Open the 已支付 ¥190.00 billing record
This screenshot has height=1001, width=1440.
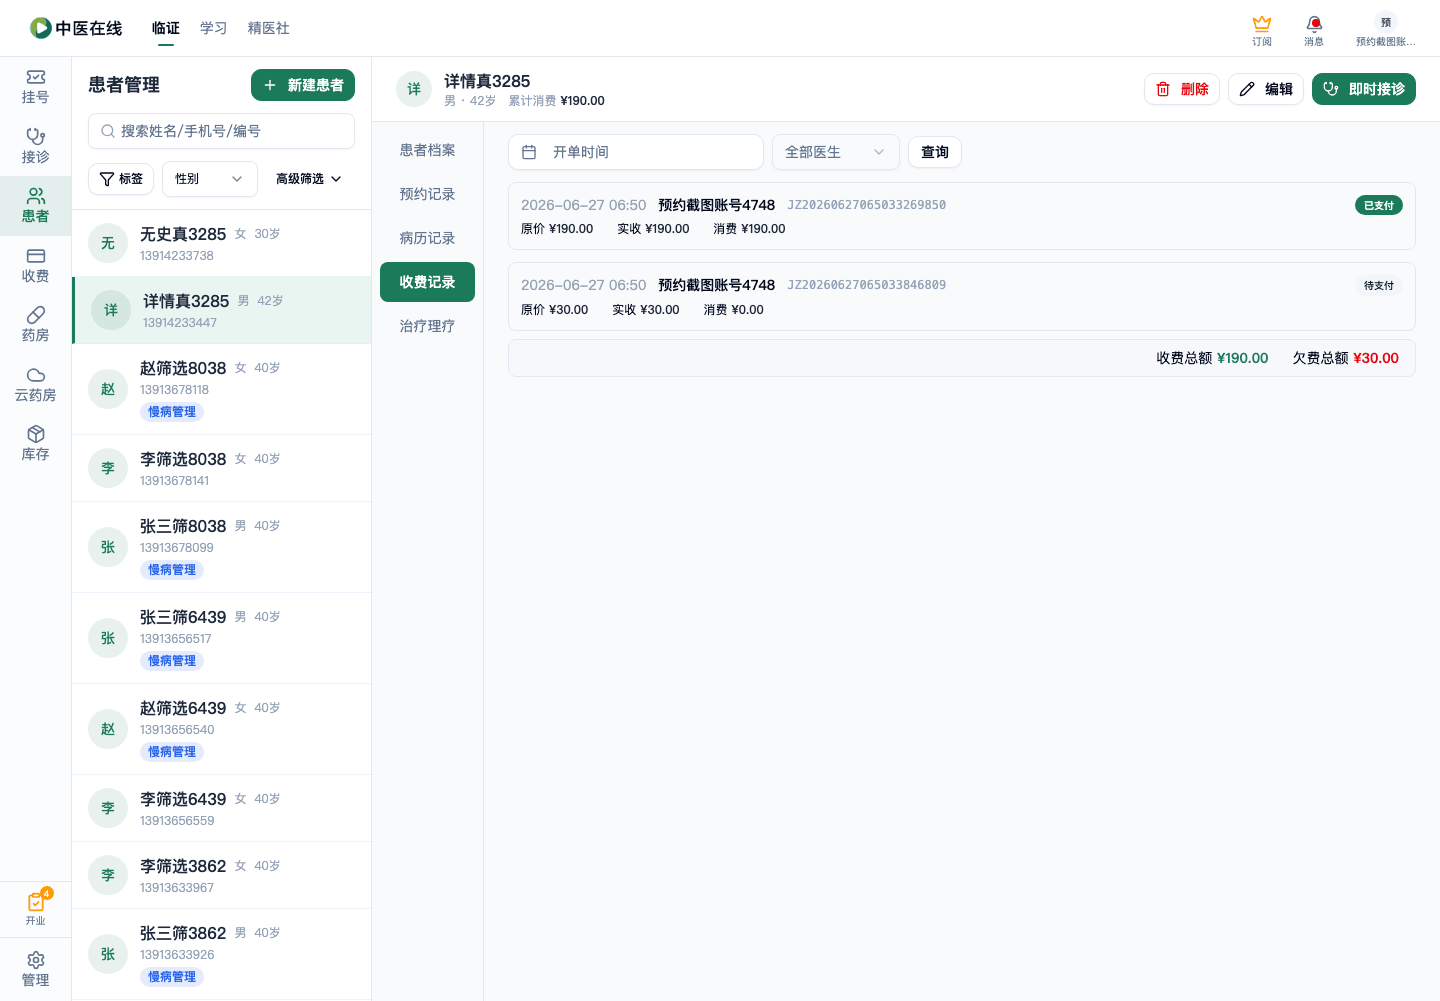pos(962,216)
